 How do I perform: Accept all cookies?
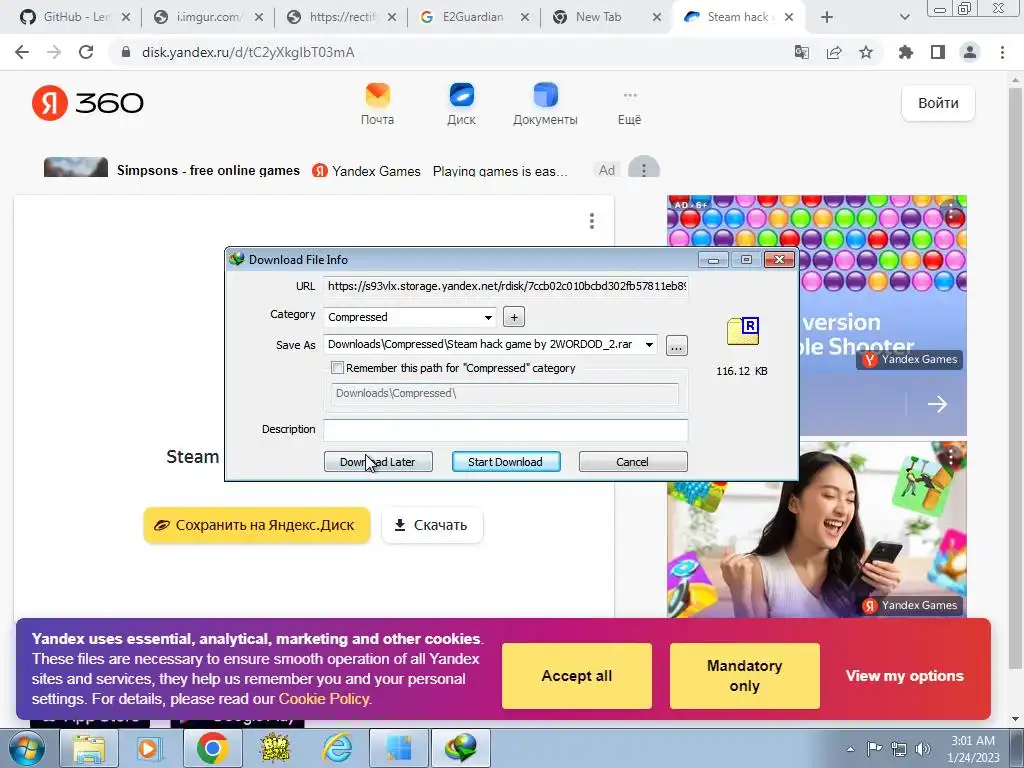[x=577, y=676]
